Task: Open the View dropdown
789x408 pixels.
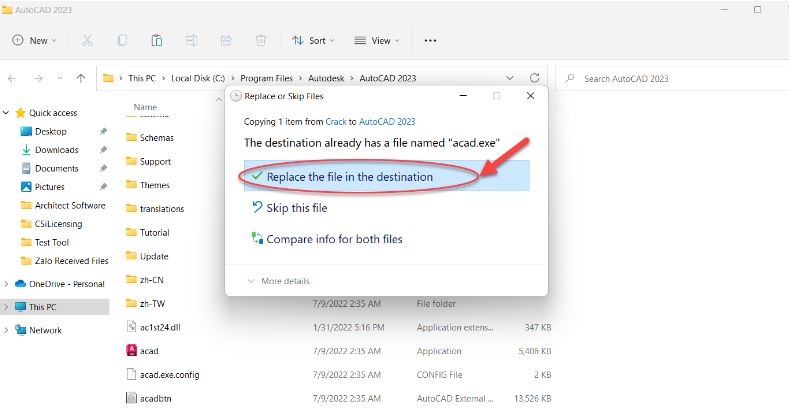Action: pos(376,41)
